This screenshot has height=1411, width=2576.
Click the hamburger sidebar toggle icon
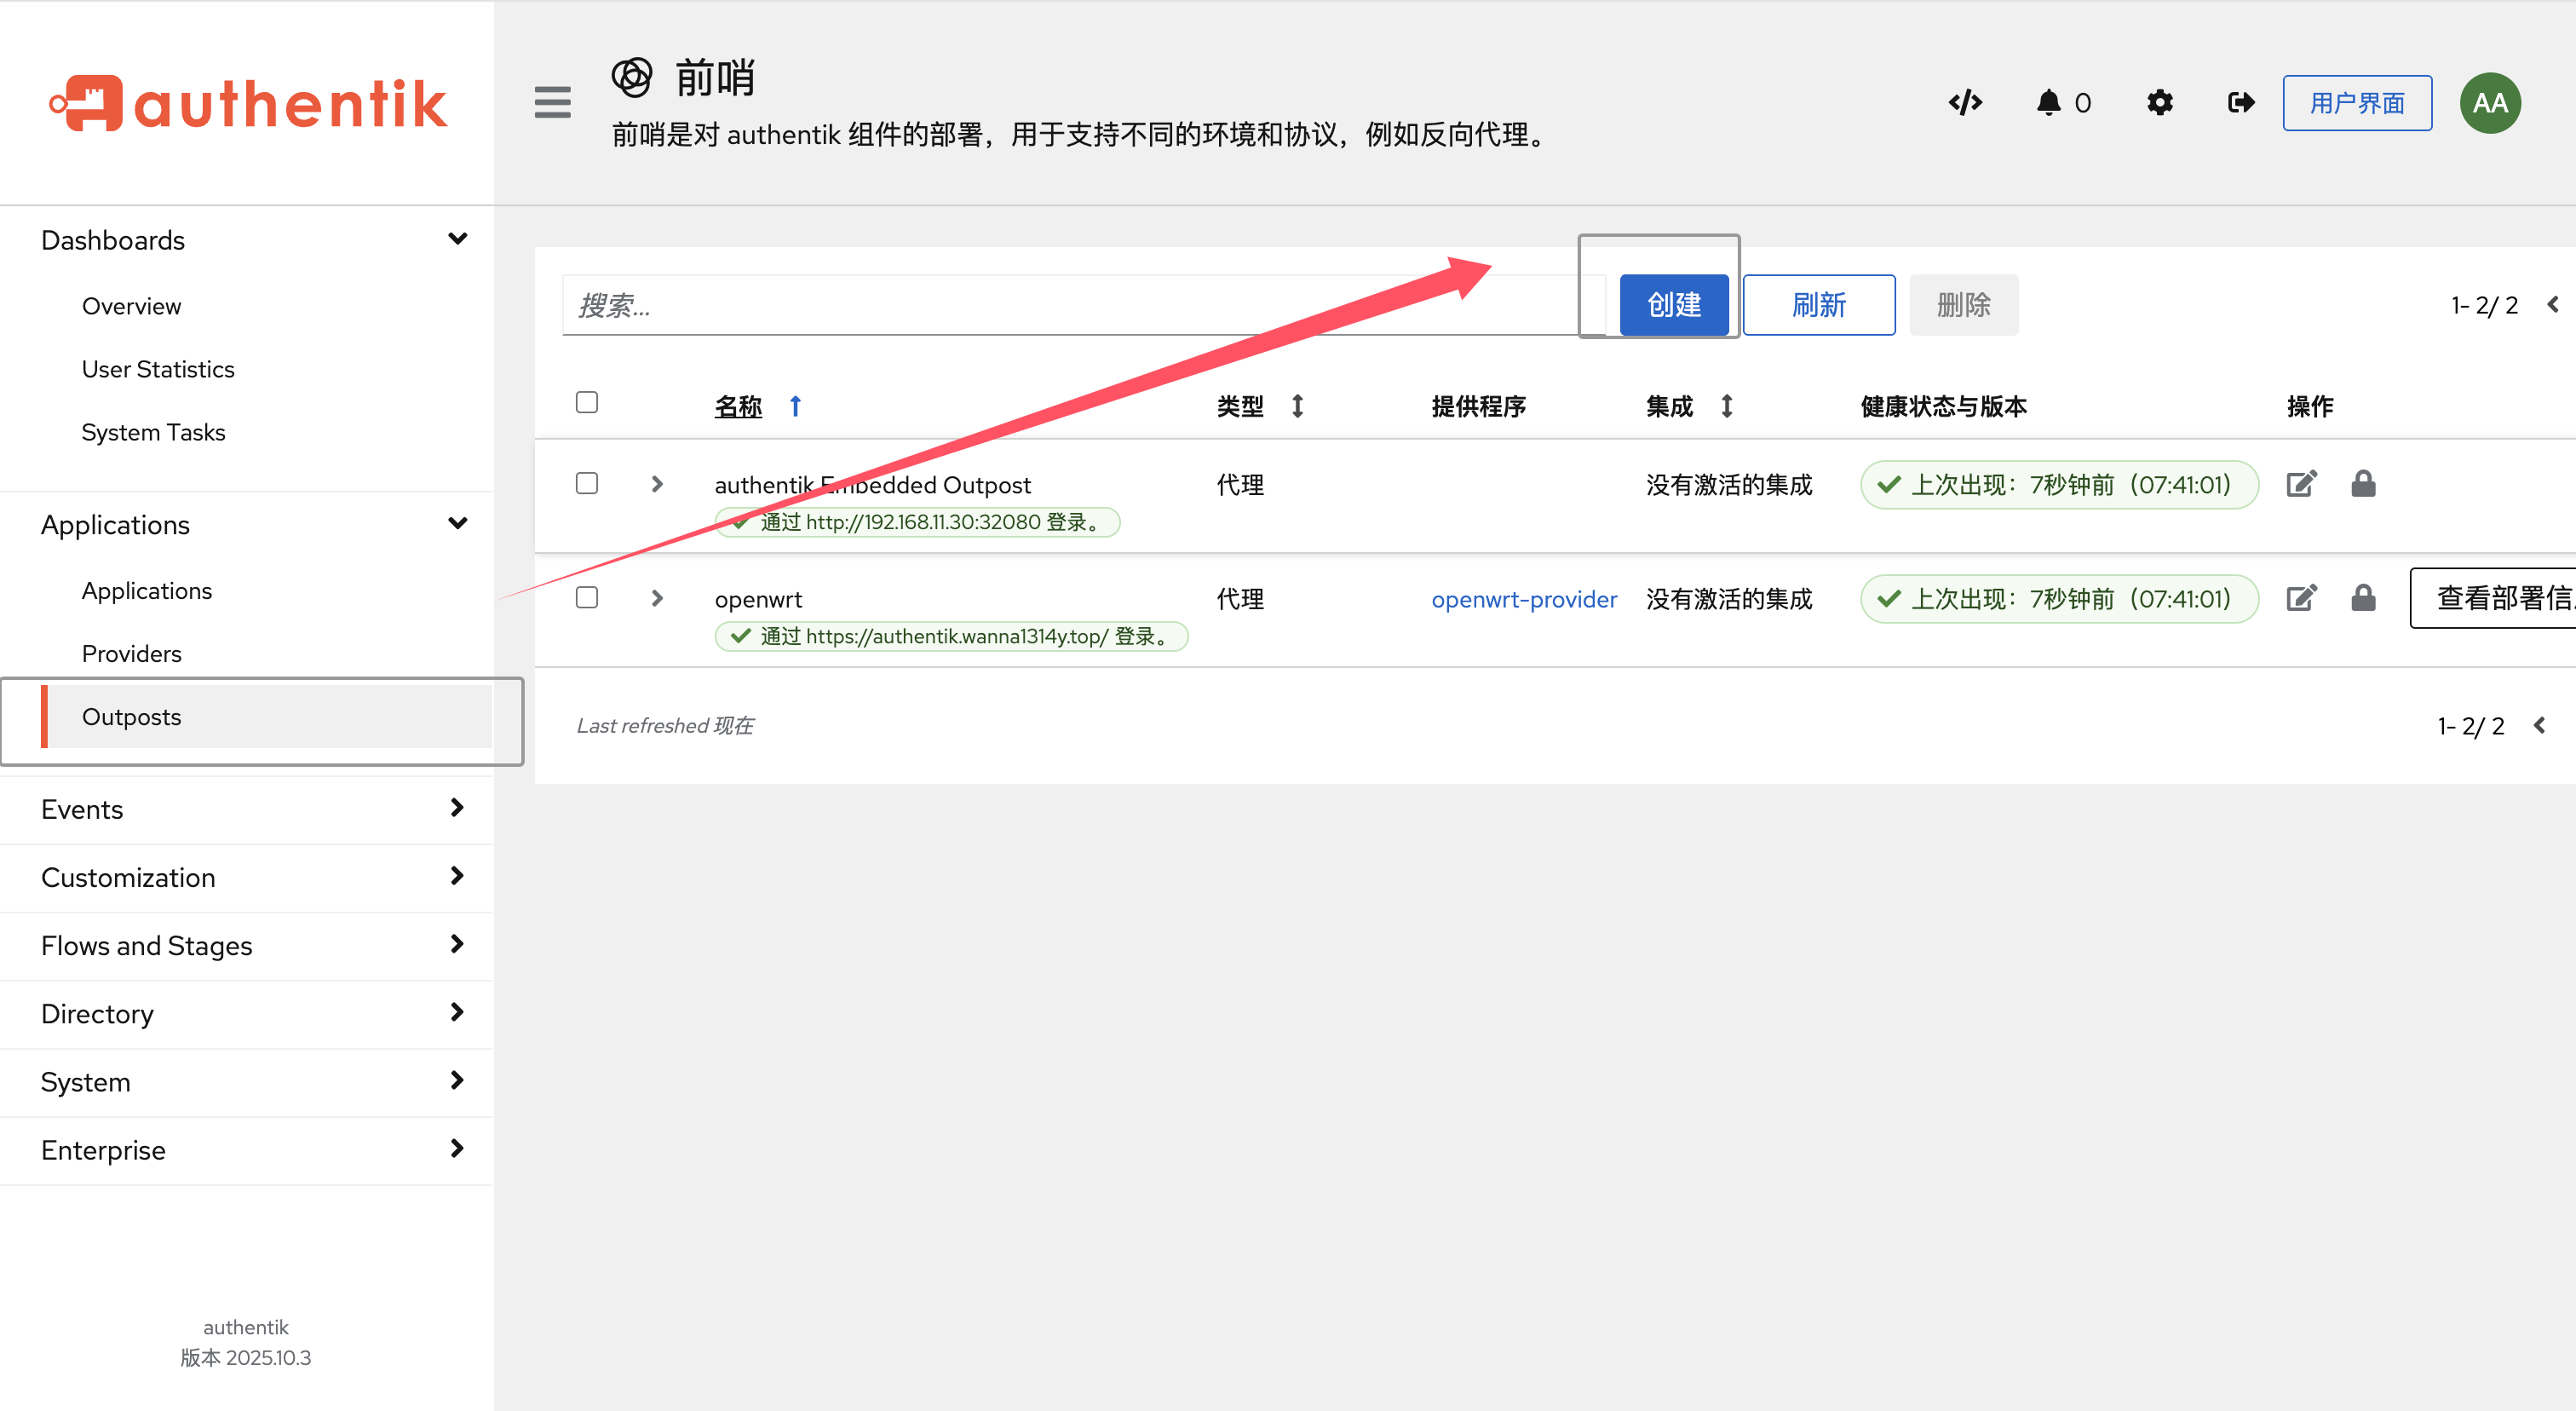(552, 102)
